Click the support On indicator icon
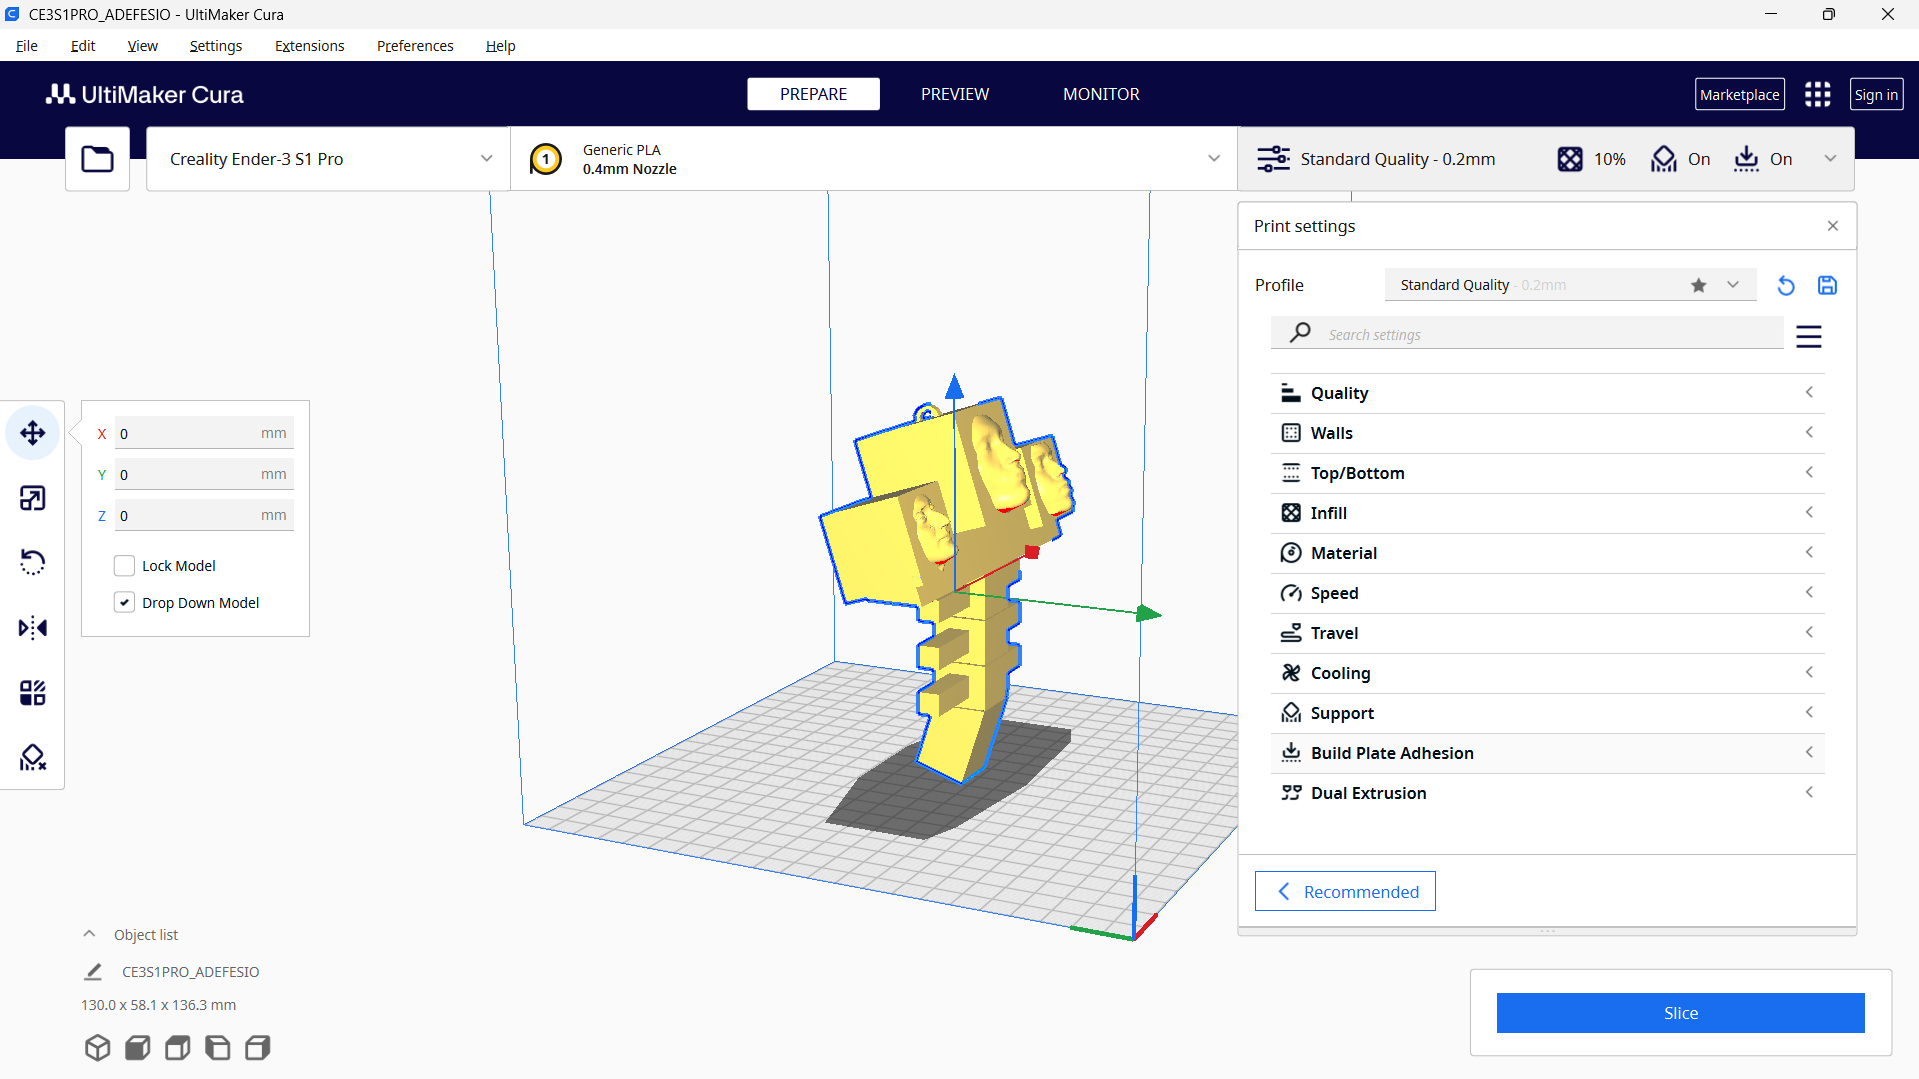1919x1079 pixels. click(x=1664, y=159)
